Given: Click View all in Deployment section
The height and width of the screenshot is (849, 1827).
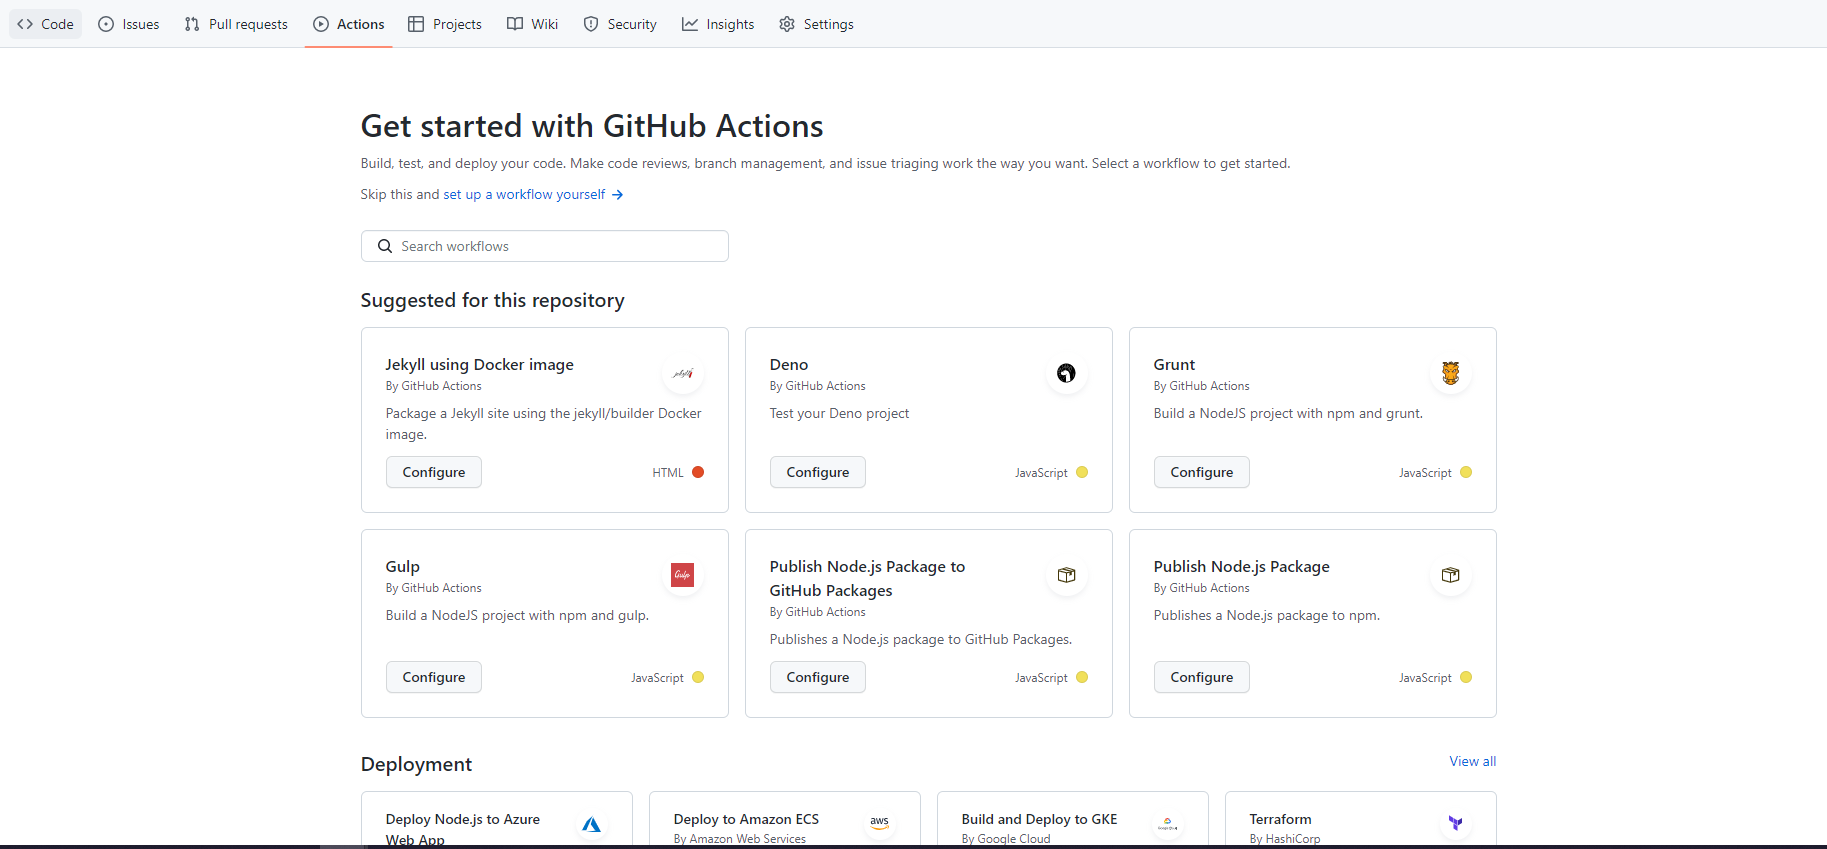Looking at the screenshot, I should click(1473, 761).
